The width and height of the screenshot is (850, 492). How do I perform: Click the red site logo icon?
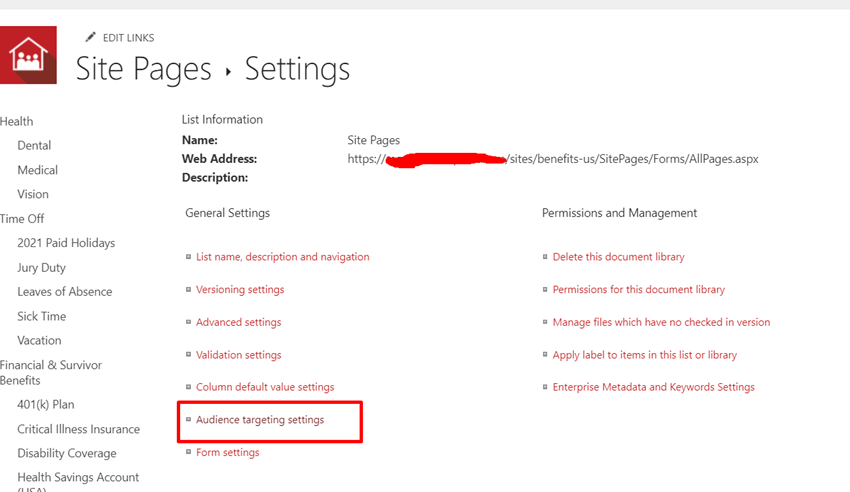(28, 55)
